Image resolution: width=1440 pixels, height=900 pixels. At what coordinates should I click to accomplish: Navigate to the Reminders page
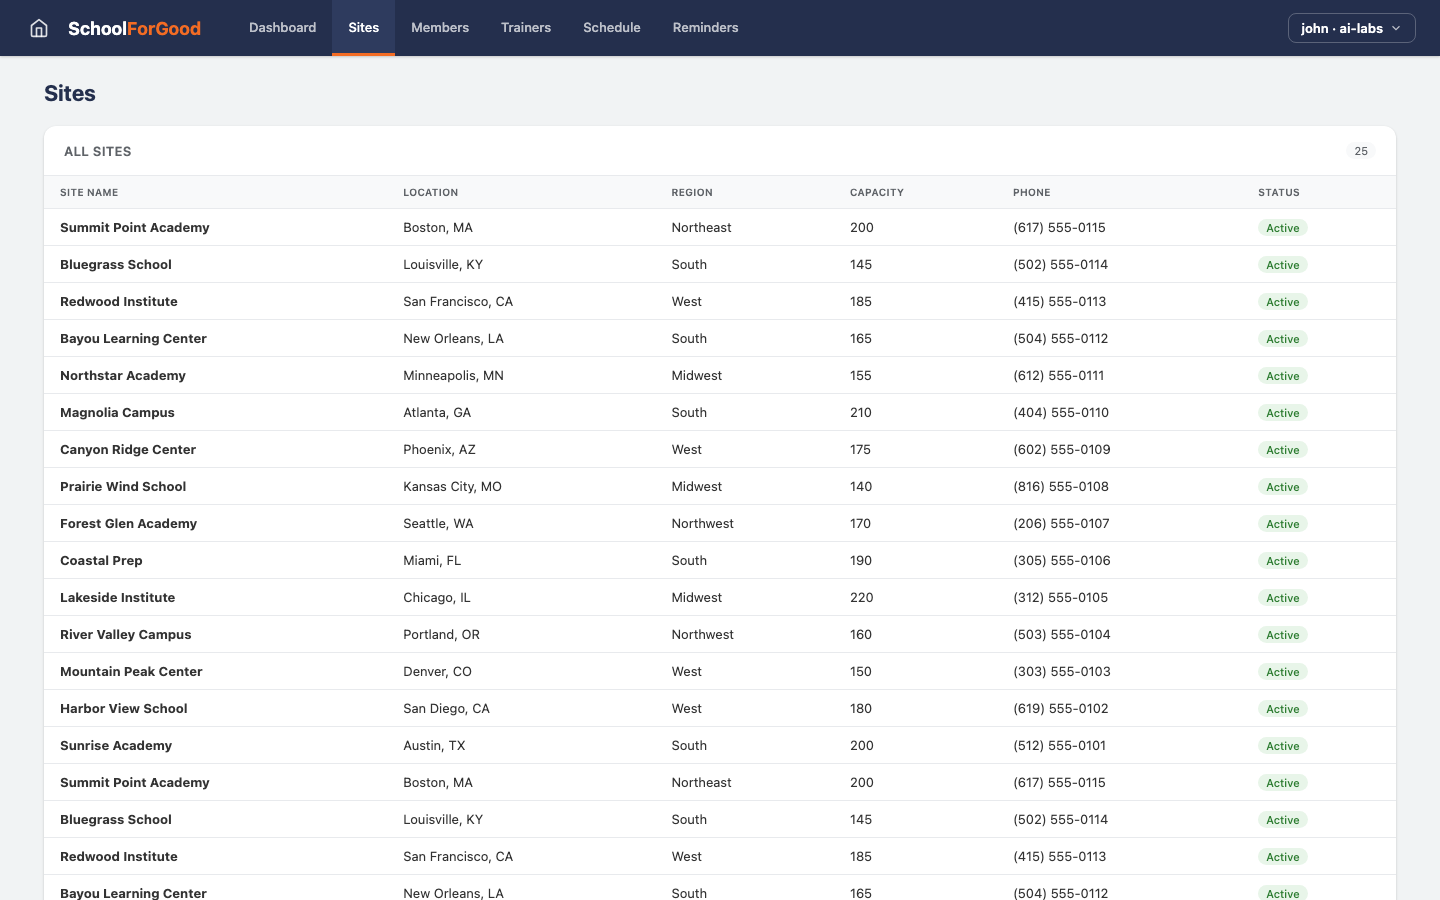pos(705,28)
